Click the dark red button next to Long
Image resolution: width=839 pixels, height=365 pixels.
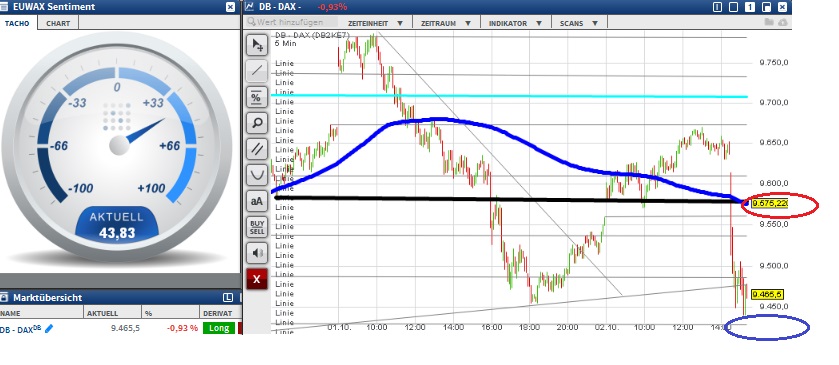[240, 328]
